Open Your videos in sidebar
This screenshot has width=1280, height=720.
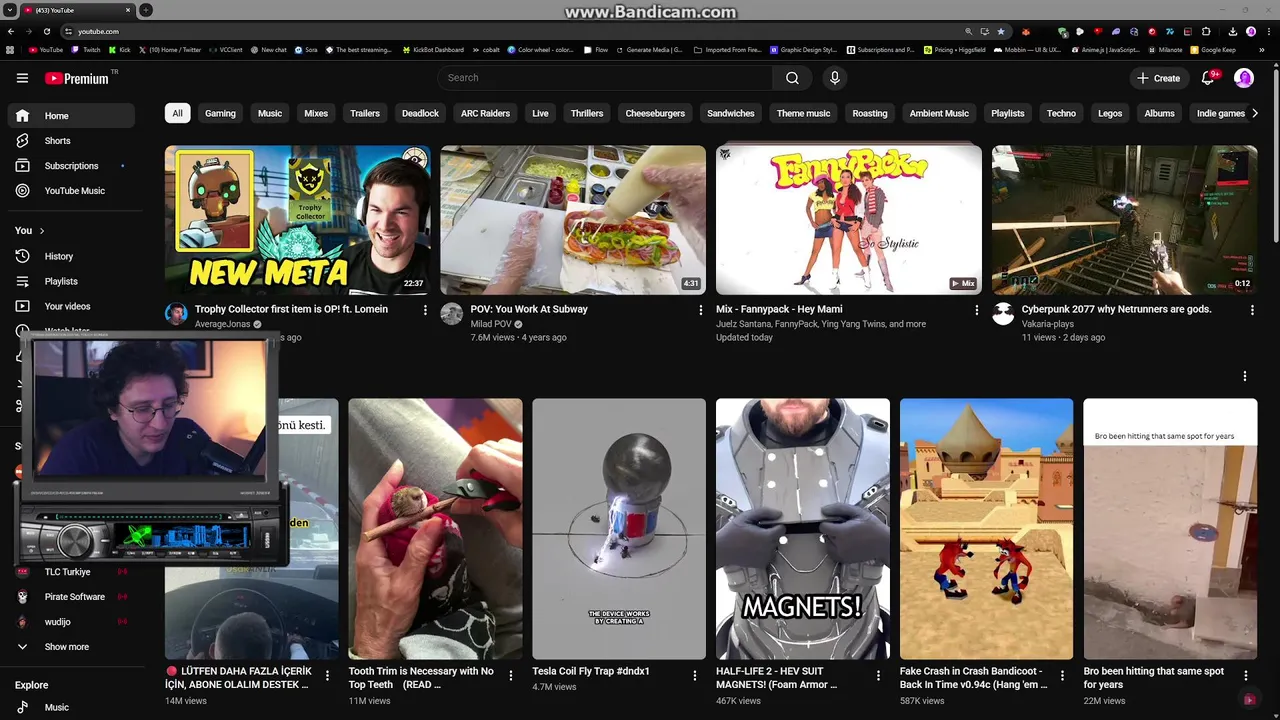[71, 307]
